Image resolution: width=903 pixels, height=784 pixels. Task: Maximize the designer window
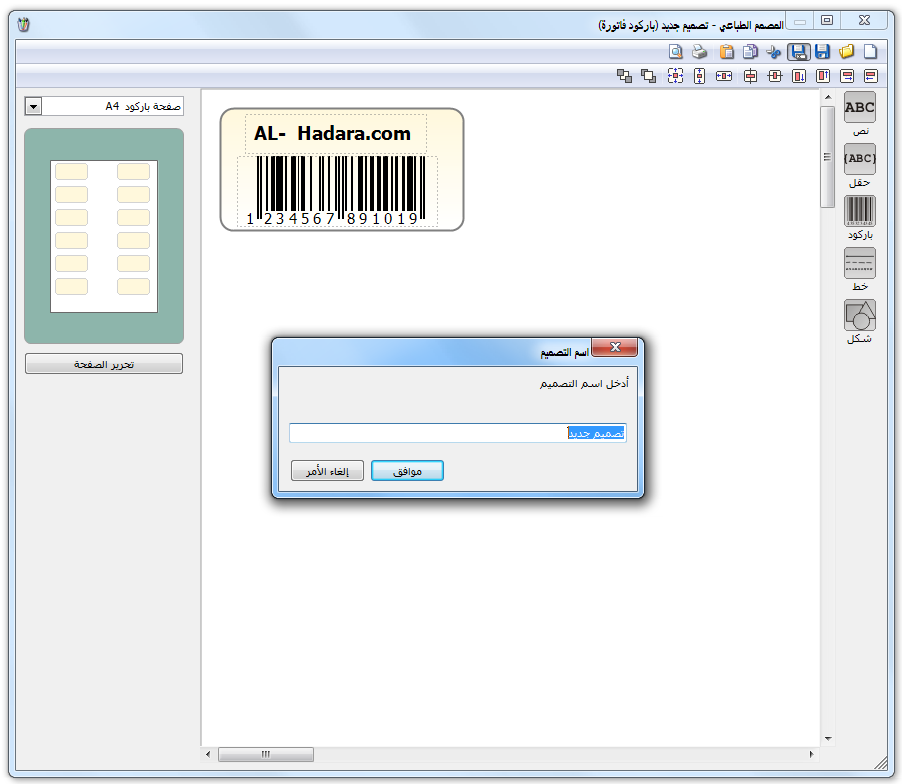click(827, 20)
